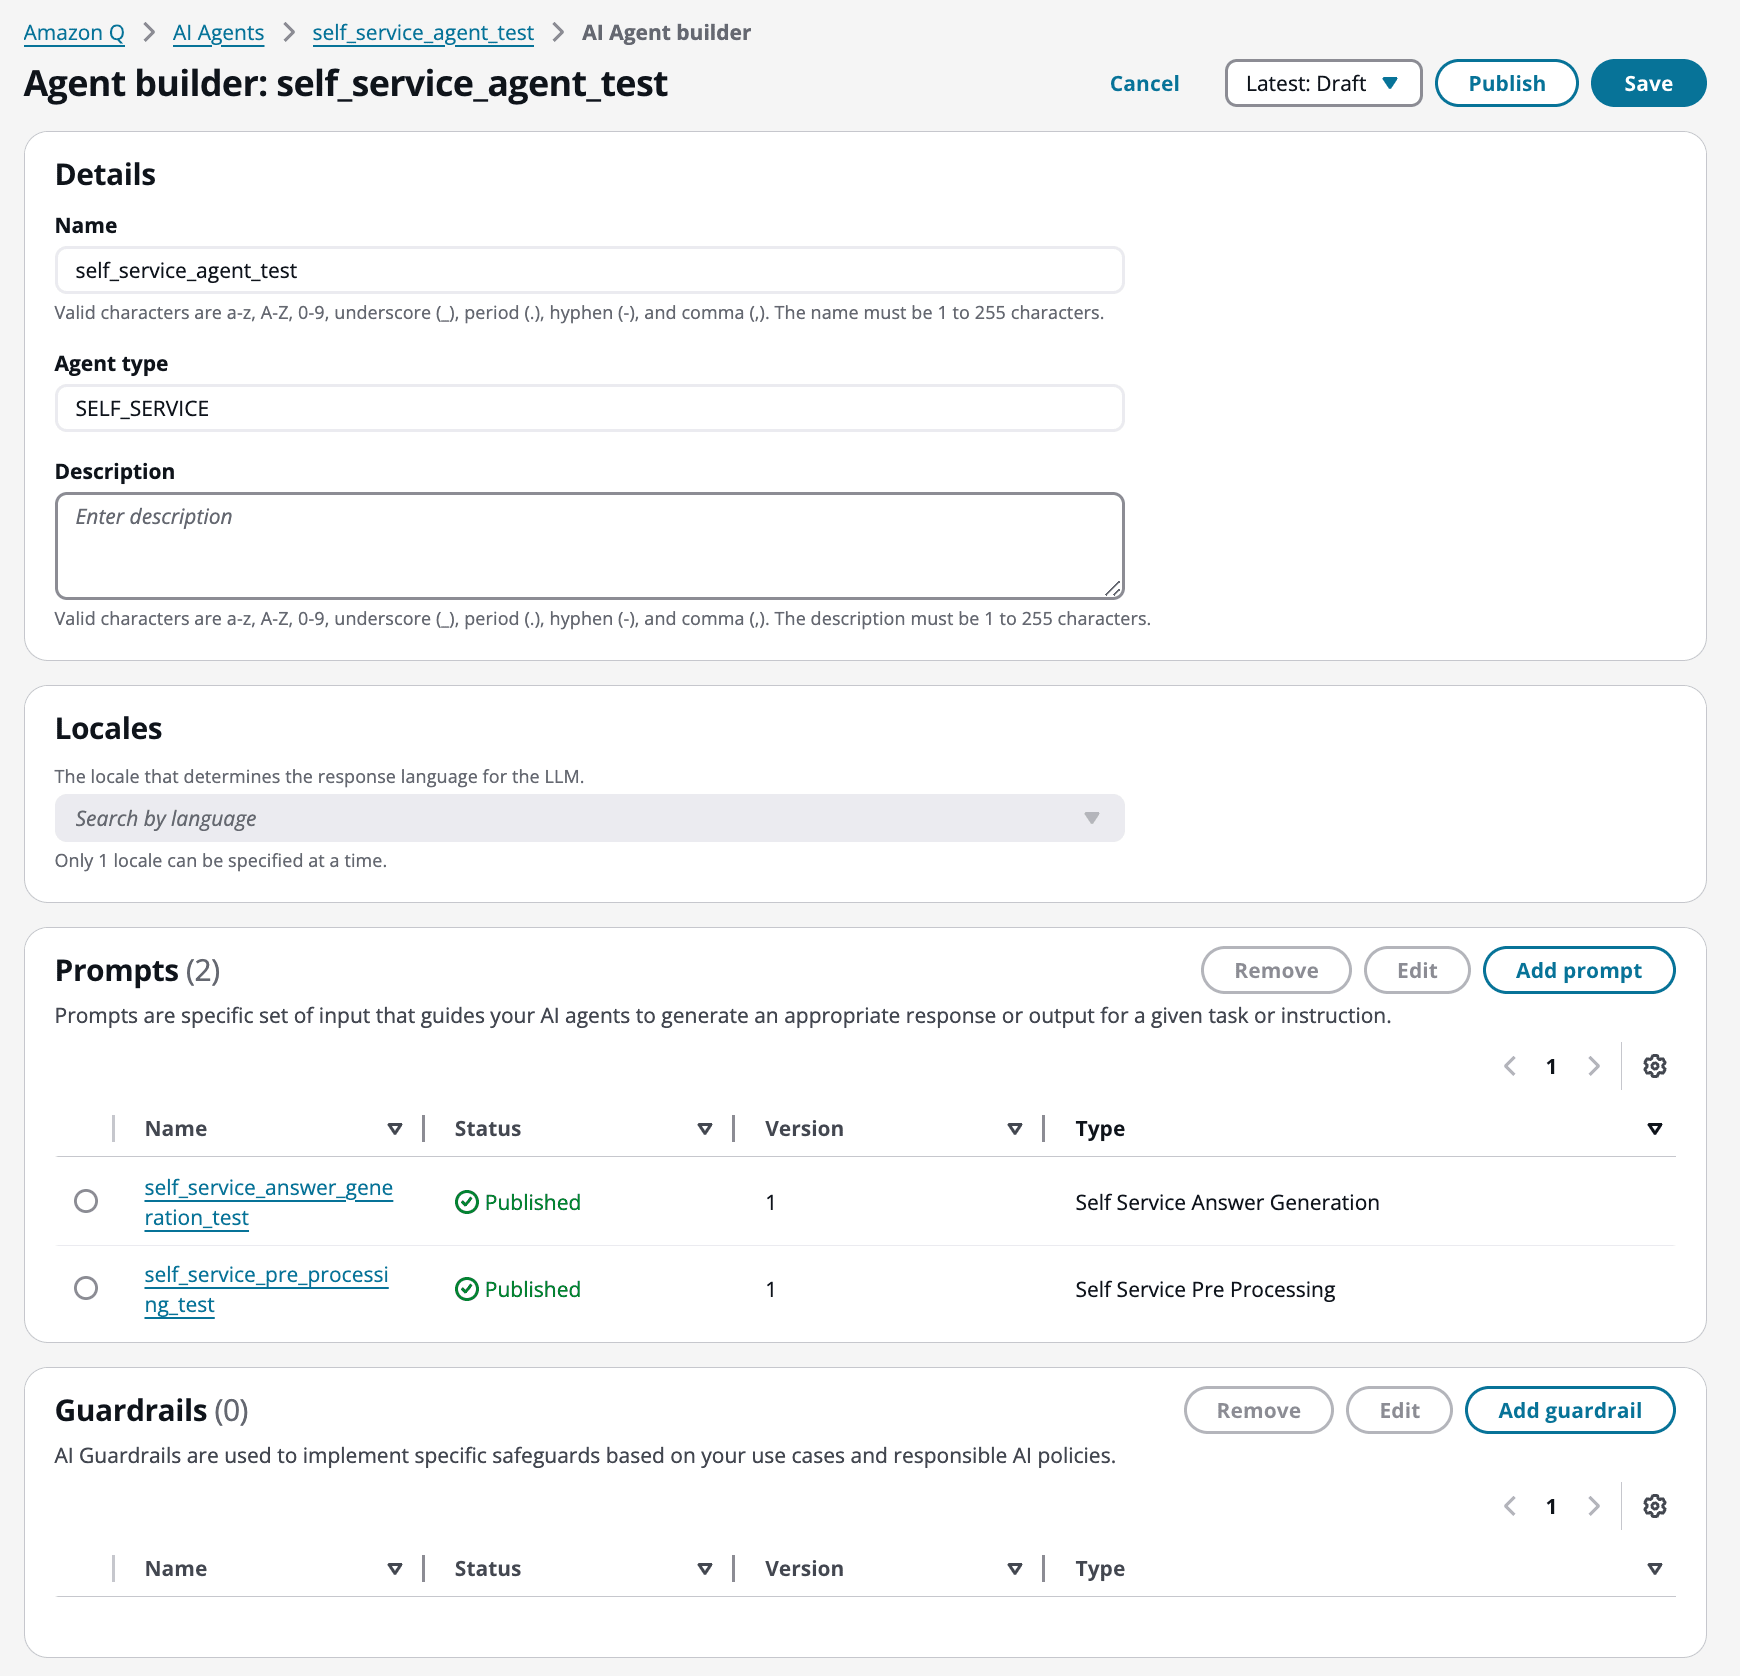Screen dimensions: 1740x1676
Task: Focus the Agent type input field
Action: click(589, 408)
